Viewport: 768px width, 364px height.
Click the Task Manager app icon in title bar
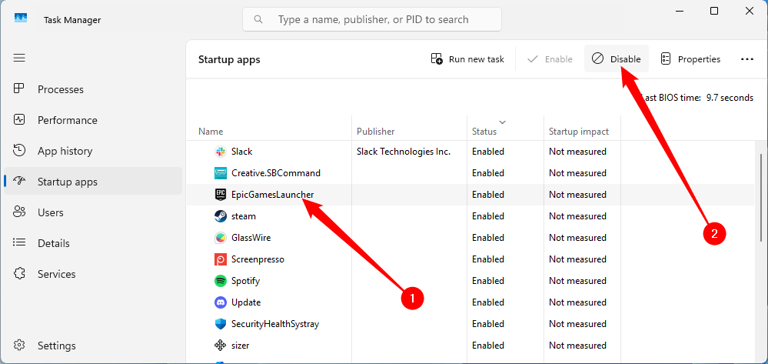pyautogui.click(x=21, y=19)
